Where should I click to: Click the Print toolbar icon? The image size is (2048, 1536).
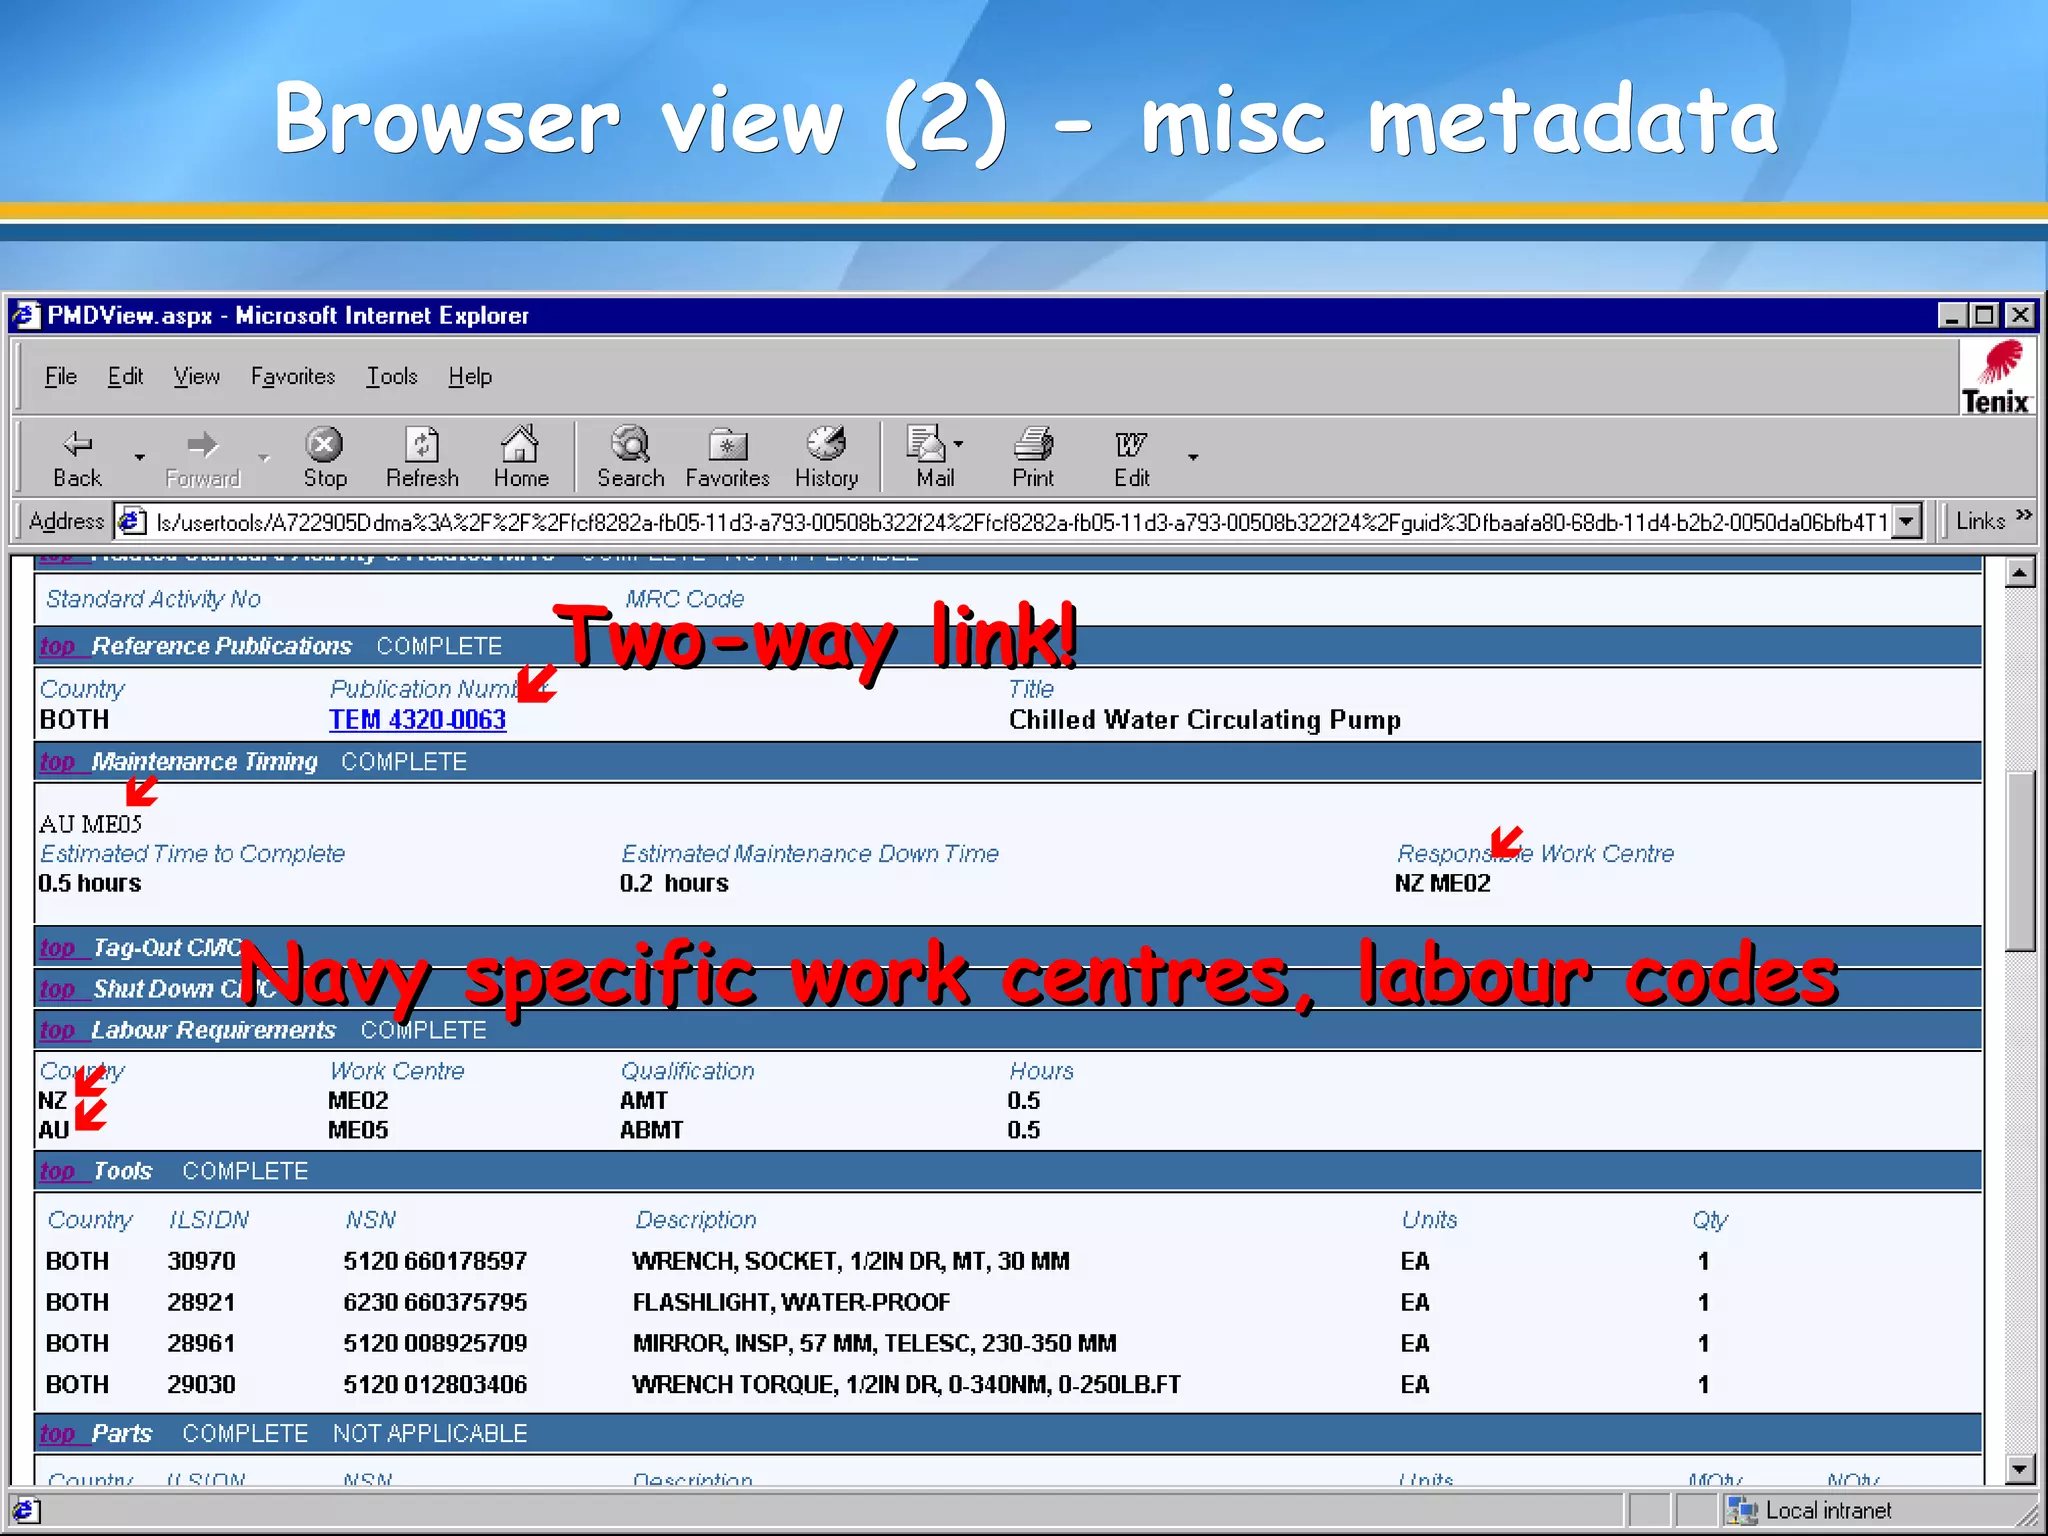point(1033,443)
